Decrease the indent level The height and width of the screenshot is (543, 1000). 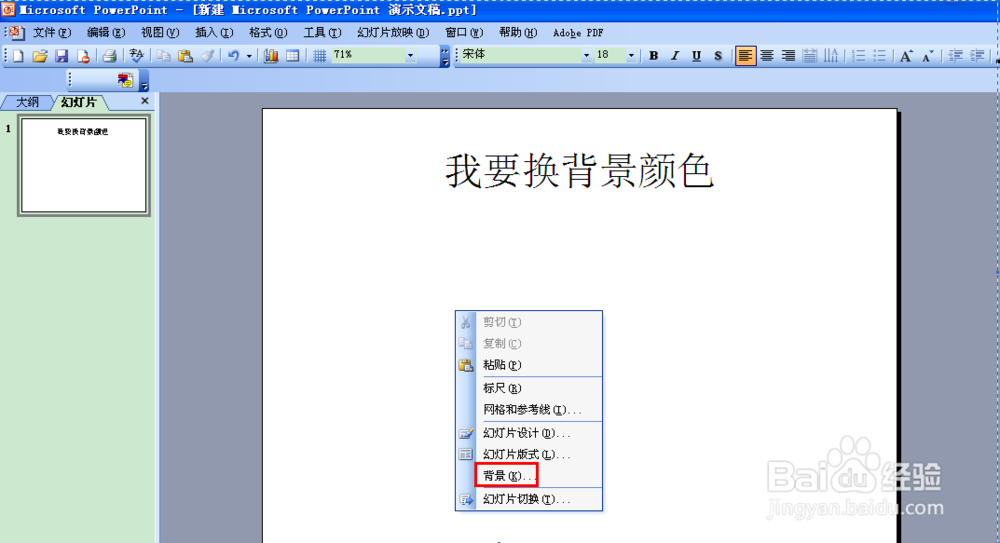point(955,56)
